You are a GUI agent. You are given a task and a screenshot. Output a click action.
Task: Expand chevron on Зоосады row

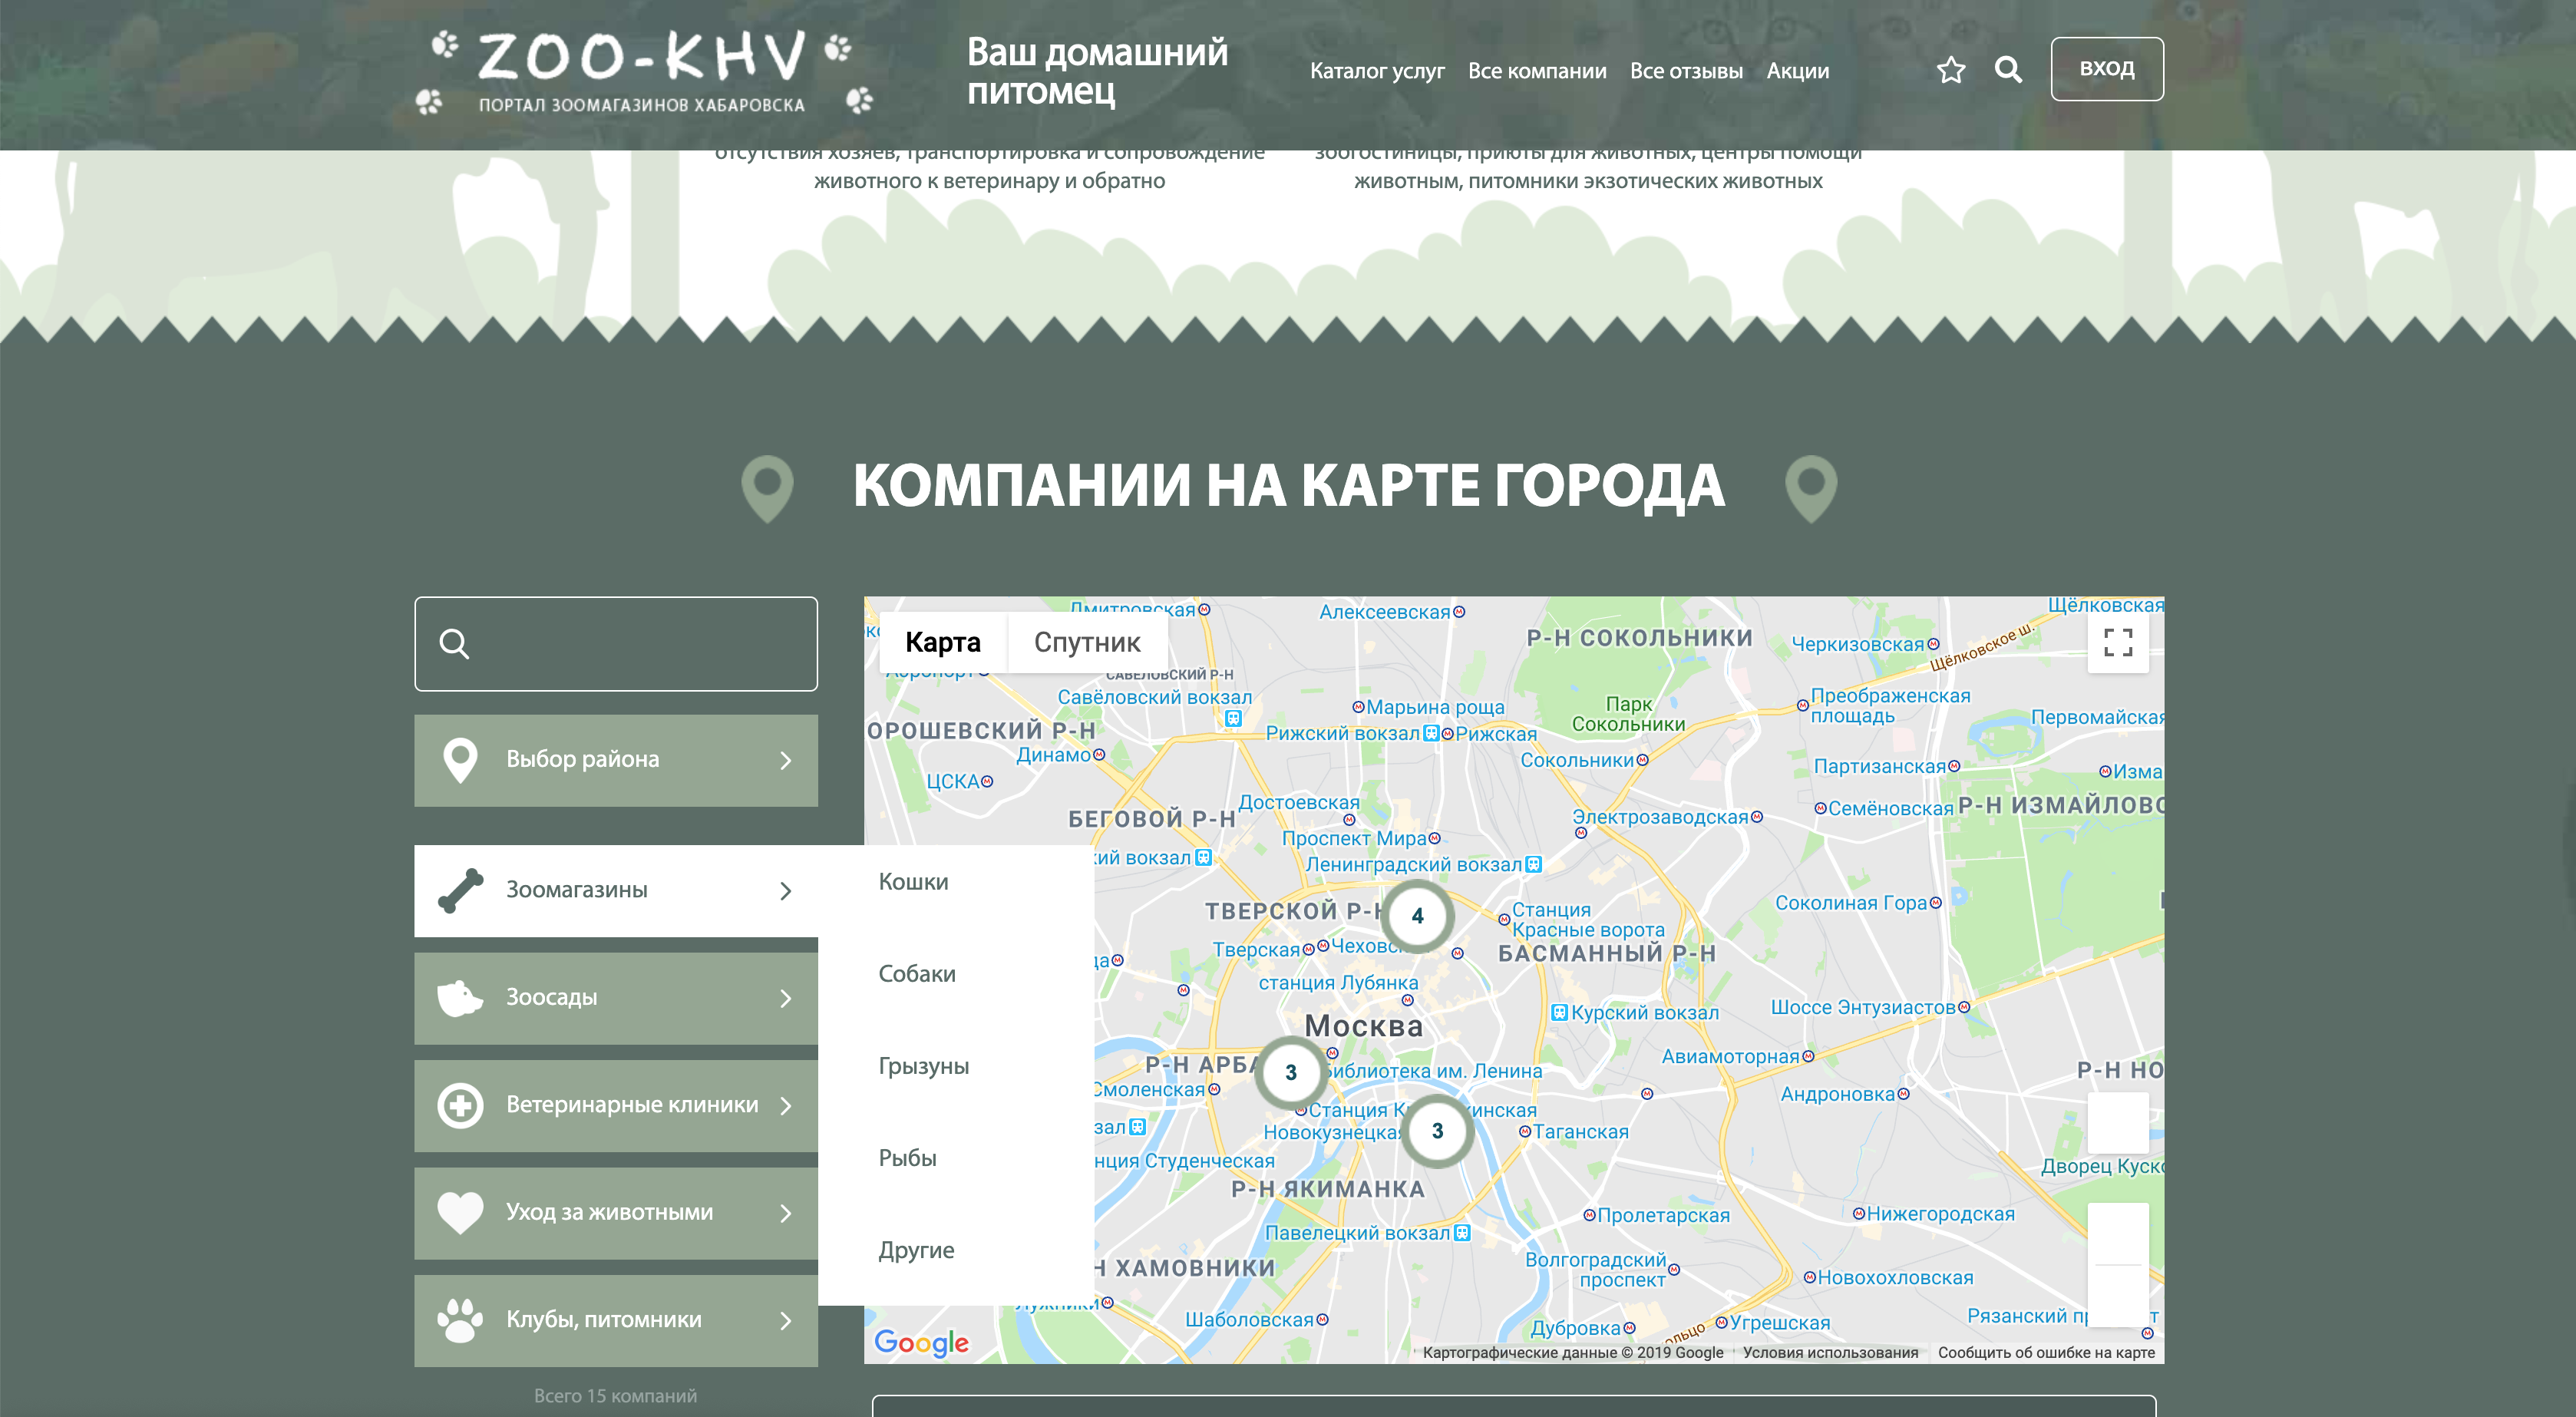[786, 999]
